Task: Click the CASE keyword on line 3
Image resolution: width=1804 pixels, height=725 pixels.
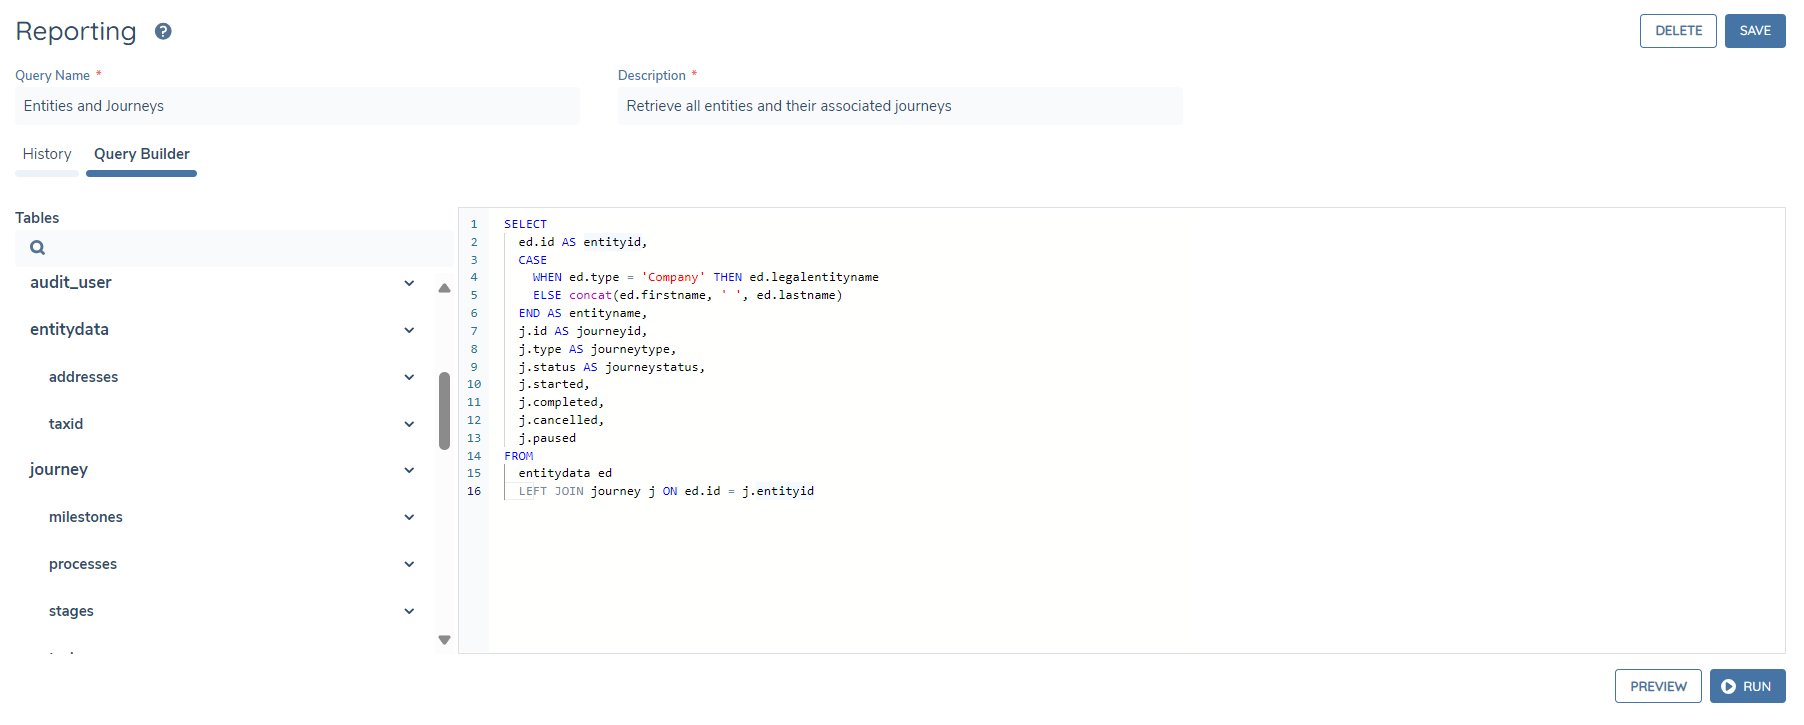Action: coord(532,260)
